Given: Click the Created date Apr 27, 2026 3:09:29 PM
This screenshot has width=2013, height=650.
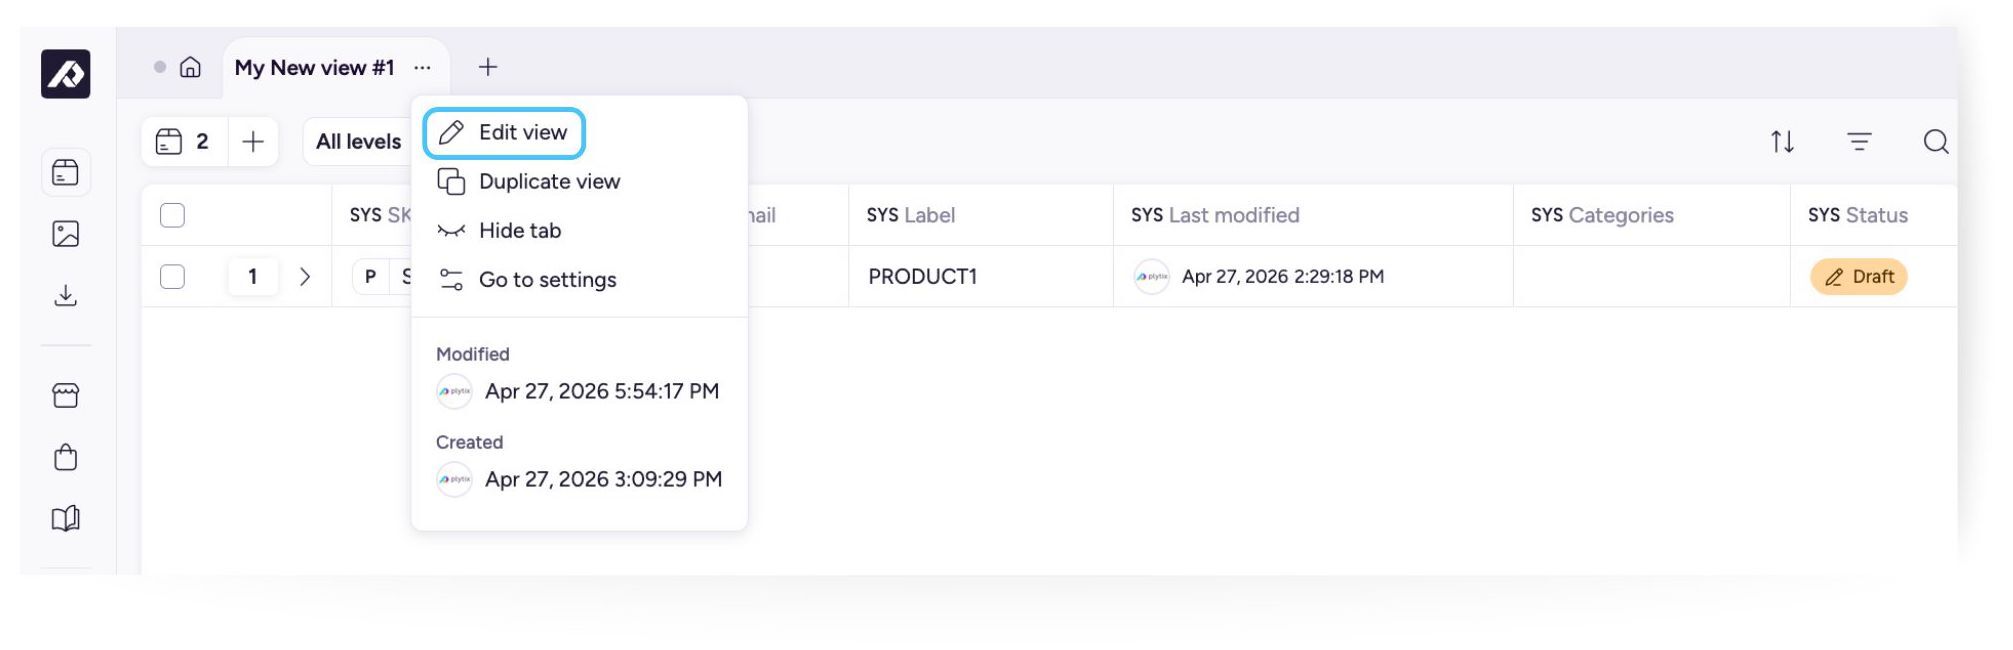Looking at the screenshot, I should [603, 479].
